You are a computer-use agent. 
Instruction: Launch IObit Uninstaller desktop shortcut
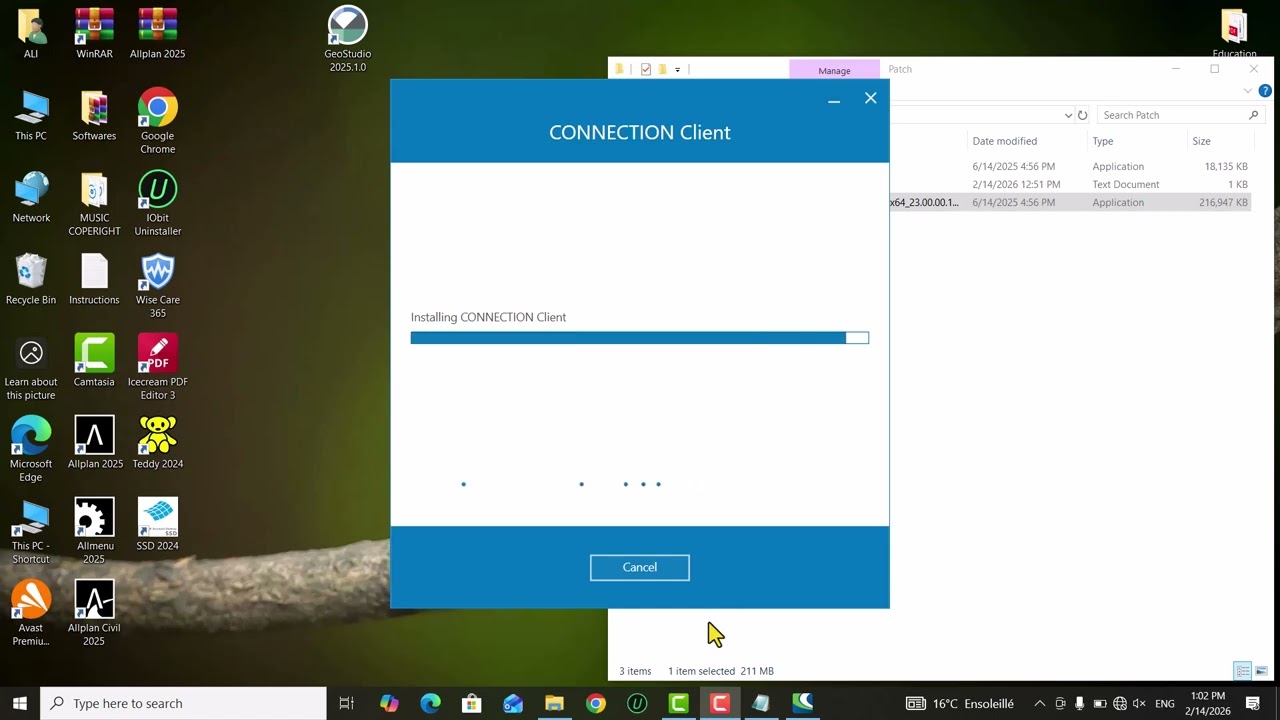[157, 204]
